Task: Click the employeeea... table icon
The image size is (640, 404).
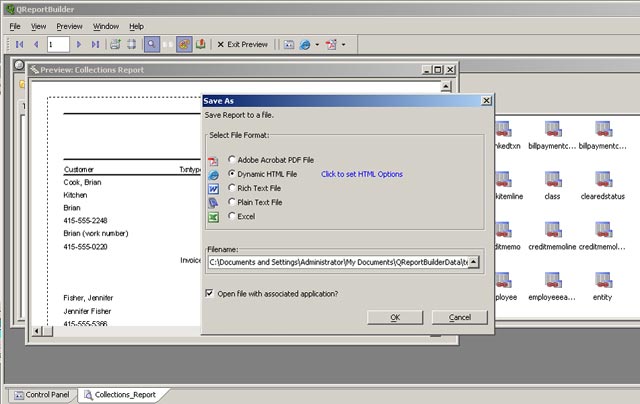Action: point(552,280)
